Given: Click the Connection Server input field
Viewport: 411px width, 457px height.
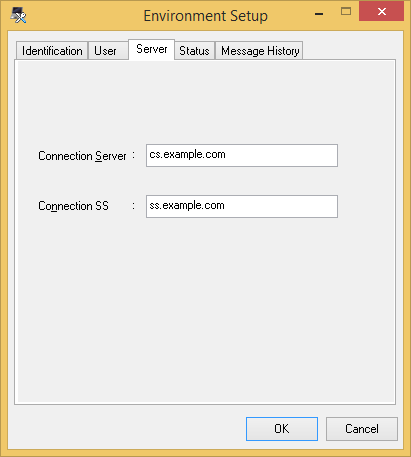Looking at the screenshot, I should (x=242, y=155).
